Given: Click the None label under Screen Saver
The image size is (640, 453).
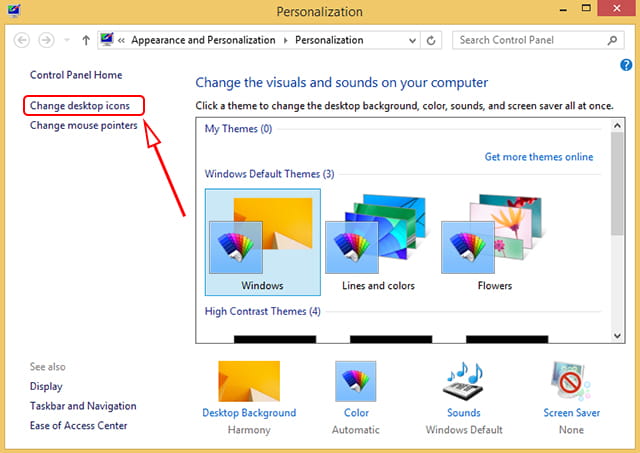Looking at the screenshot, I should (571, 430).
